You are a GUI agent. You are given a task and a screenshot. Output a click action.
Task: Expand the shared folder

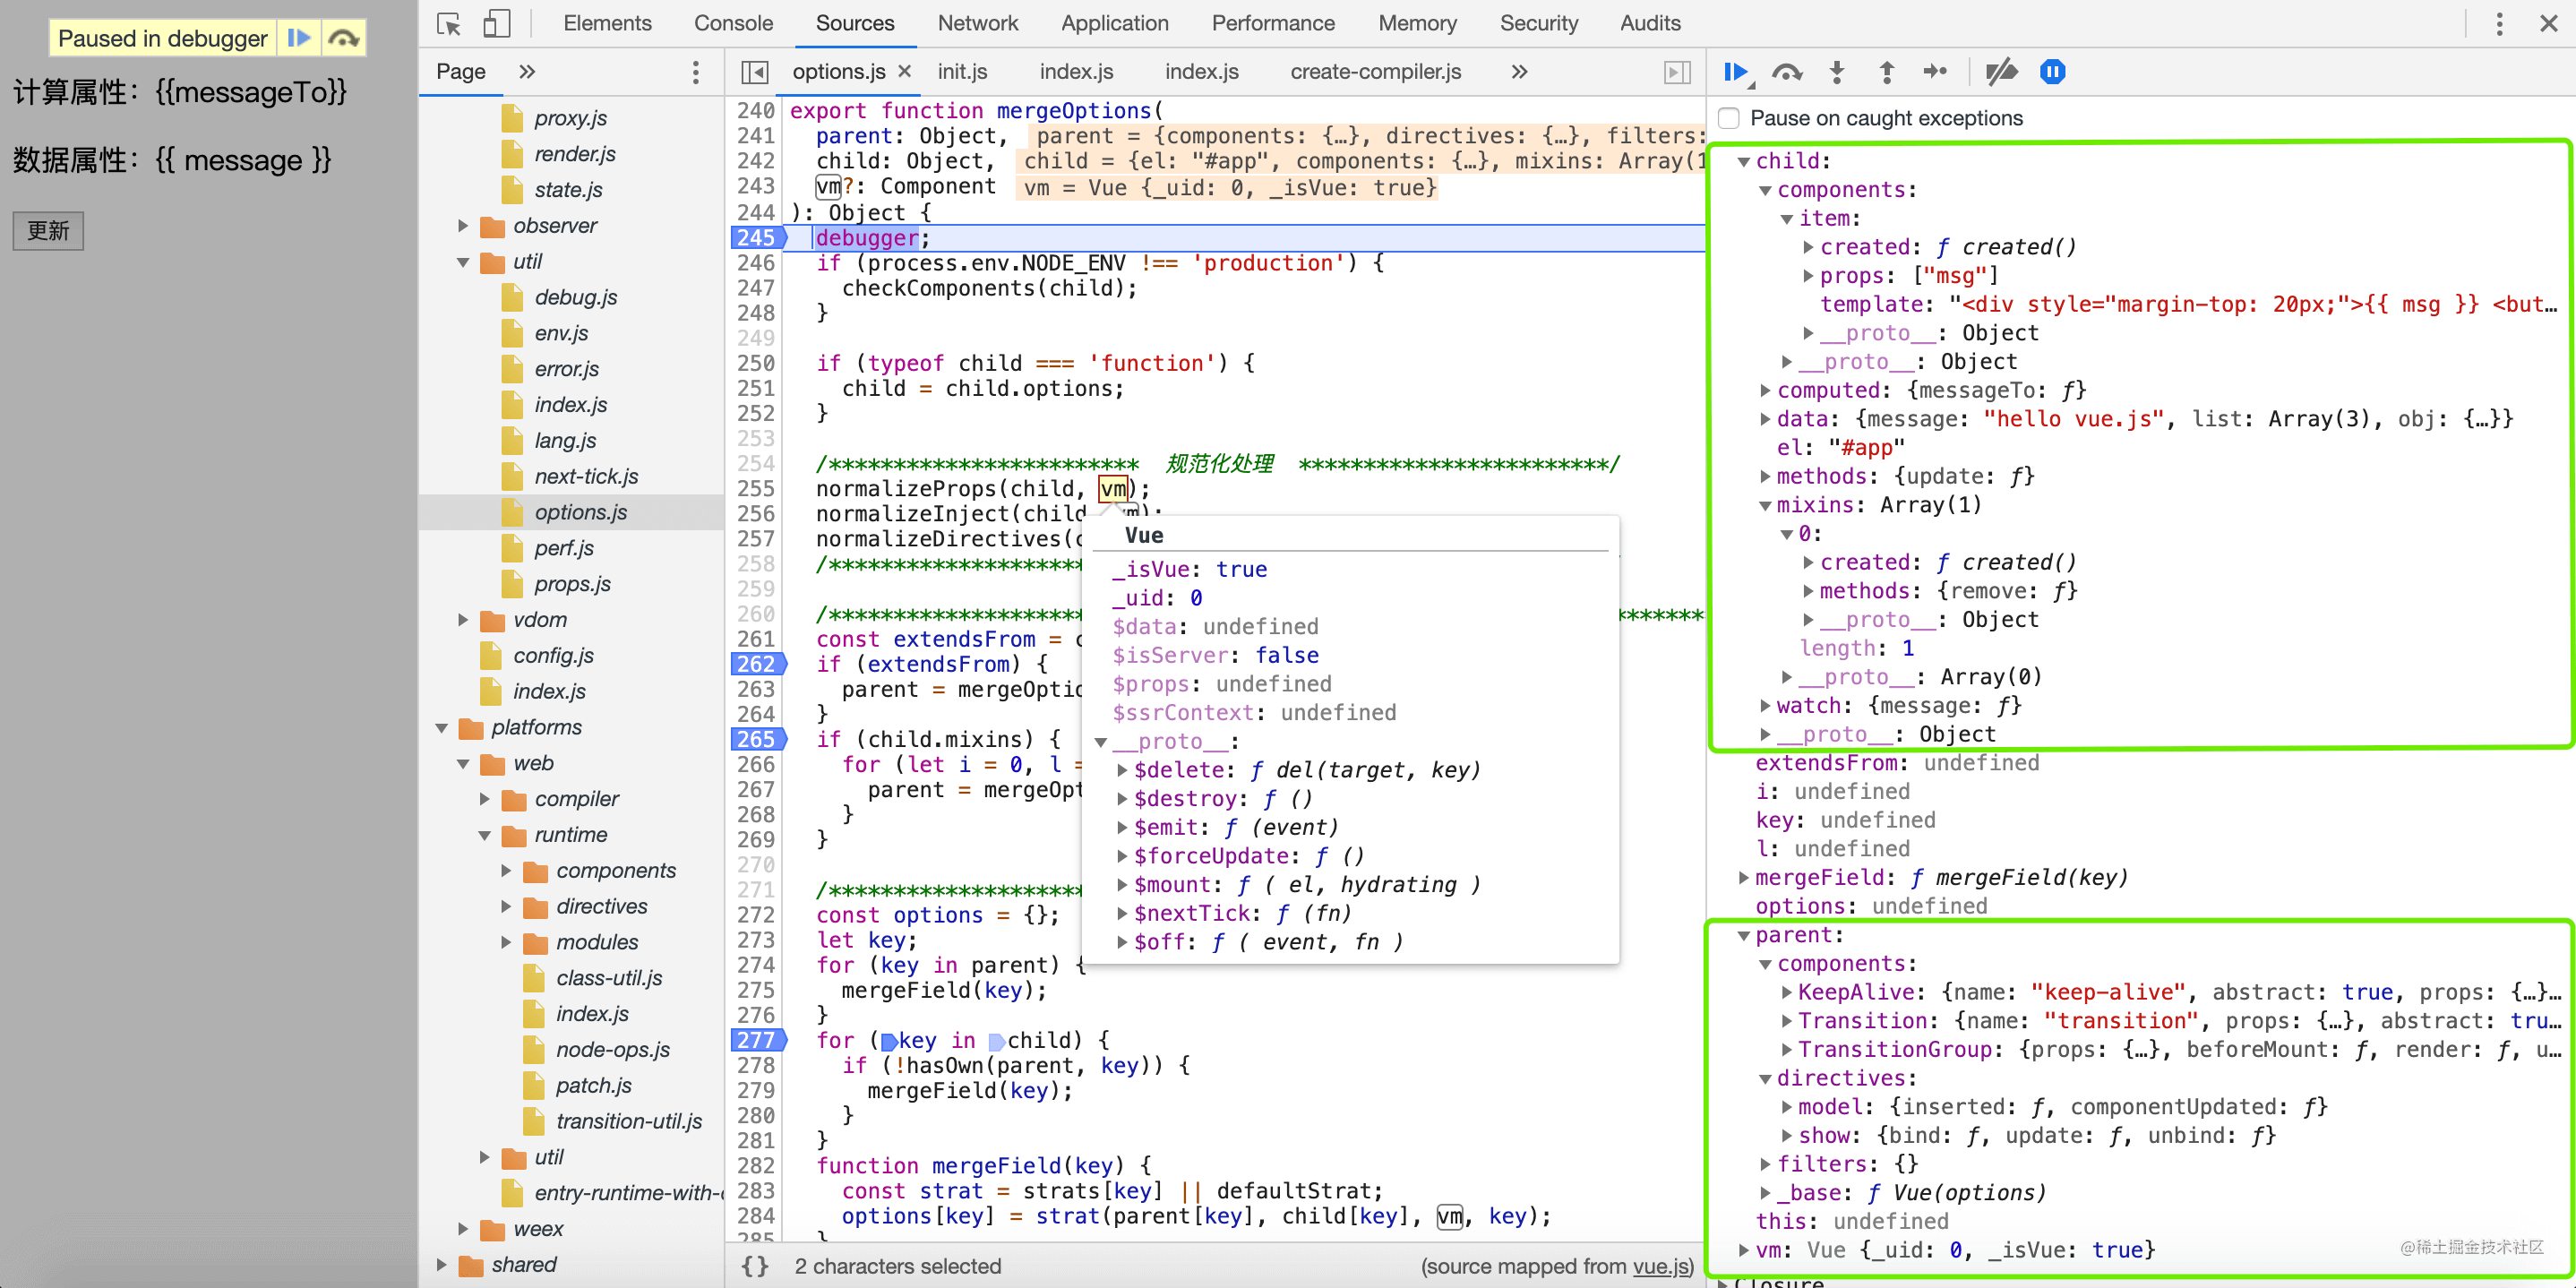(x=441, y=1265)
